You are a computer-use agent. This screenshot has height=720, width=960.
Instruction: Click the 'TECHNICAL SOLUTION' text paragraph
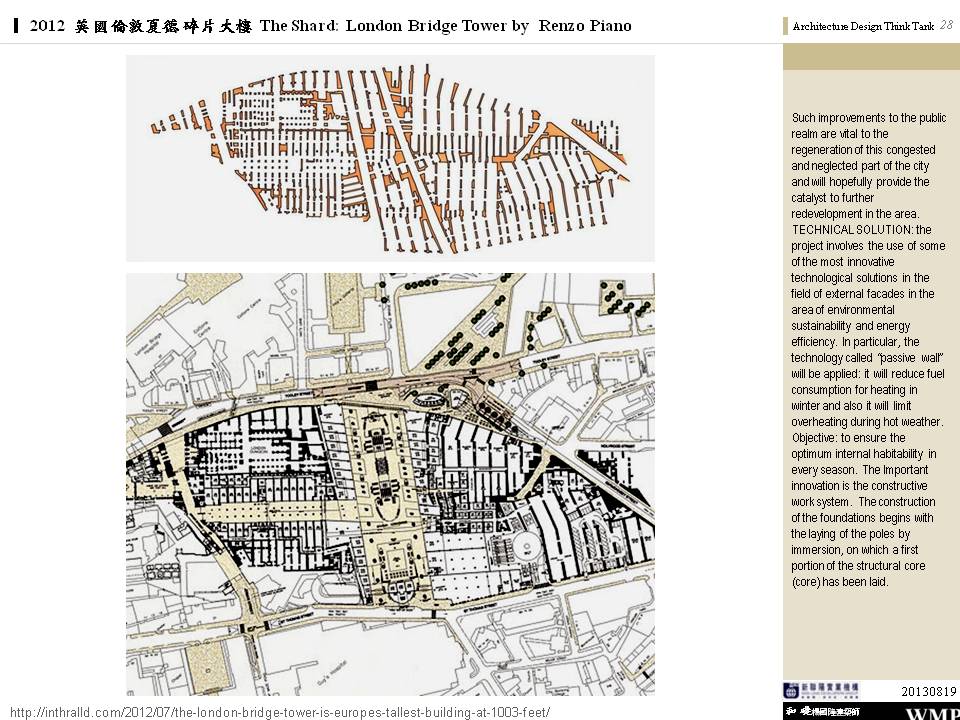[x=861, y=229]
